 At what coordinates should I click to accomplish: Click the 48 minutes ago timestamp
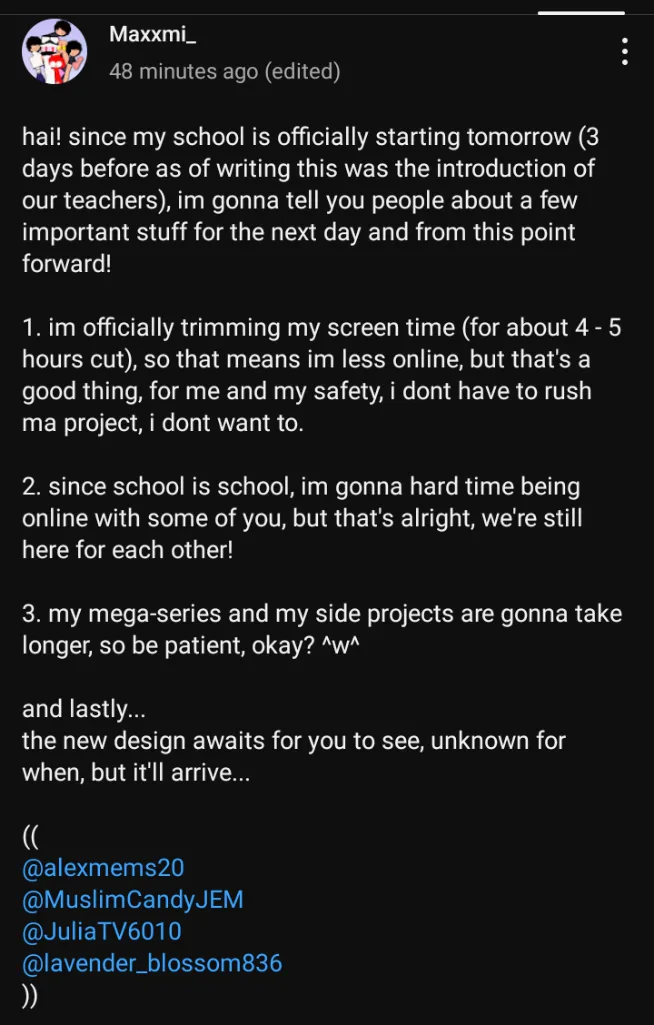pyautogui.click(x=184, y=71)
